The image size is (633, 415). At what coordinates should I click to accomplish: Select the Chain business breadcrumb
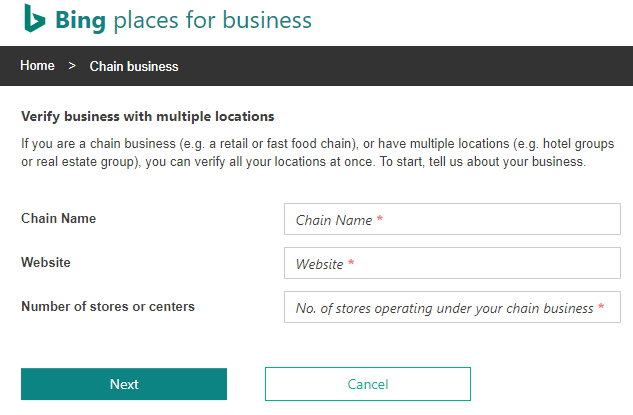tap(134, 67)
